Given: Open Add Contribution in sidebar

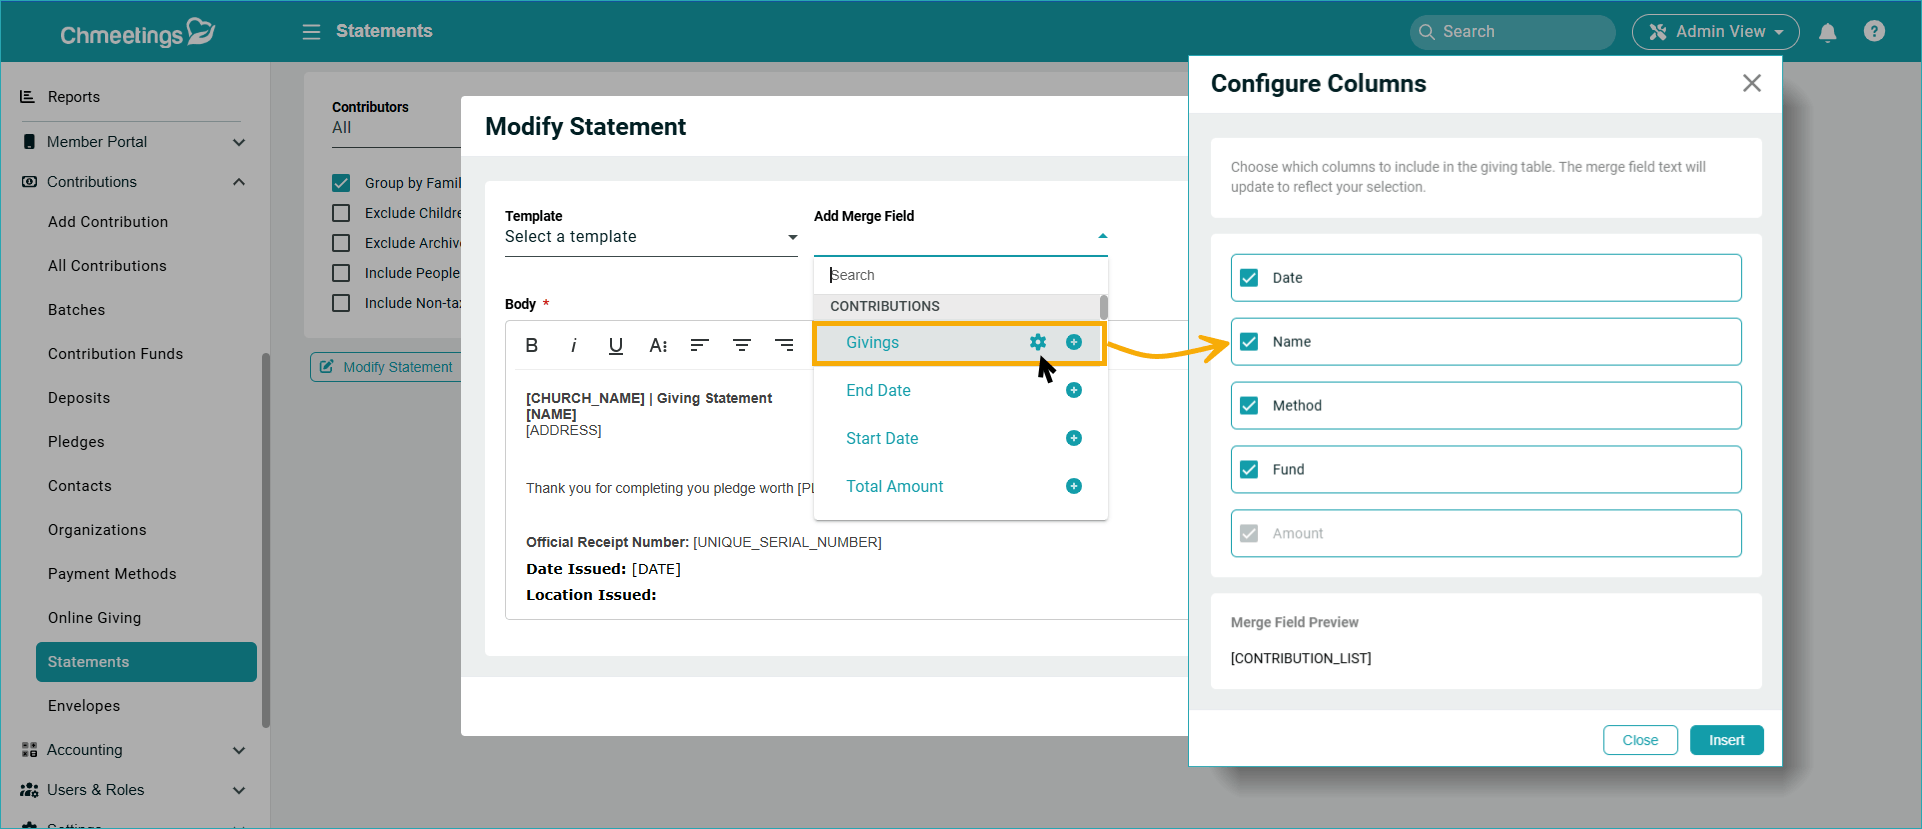Looking at the screenshot, I should [108, 222].
